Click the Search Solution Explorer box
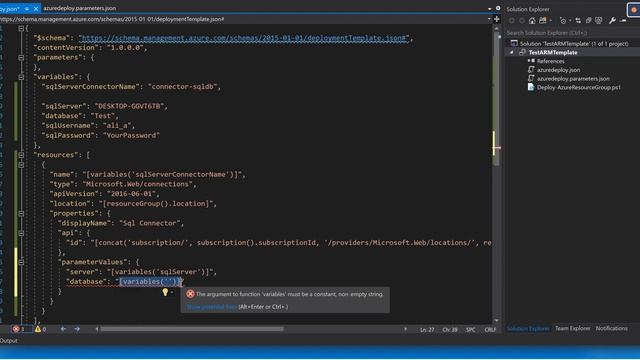The width and height of the screenshot is (640, 360). (571, 33)
